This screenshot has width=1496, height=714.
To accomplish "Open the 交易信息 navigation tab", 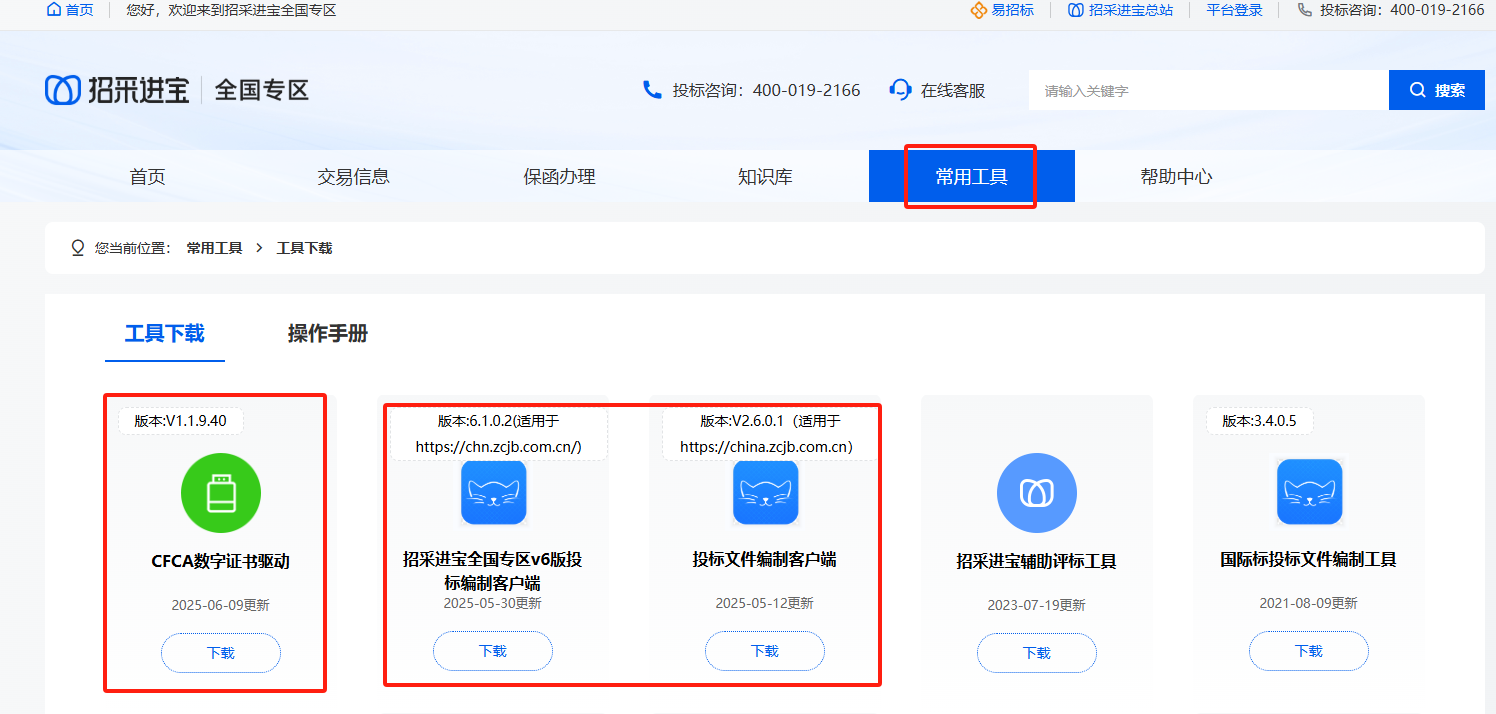I will 353,177.
